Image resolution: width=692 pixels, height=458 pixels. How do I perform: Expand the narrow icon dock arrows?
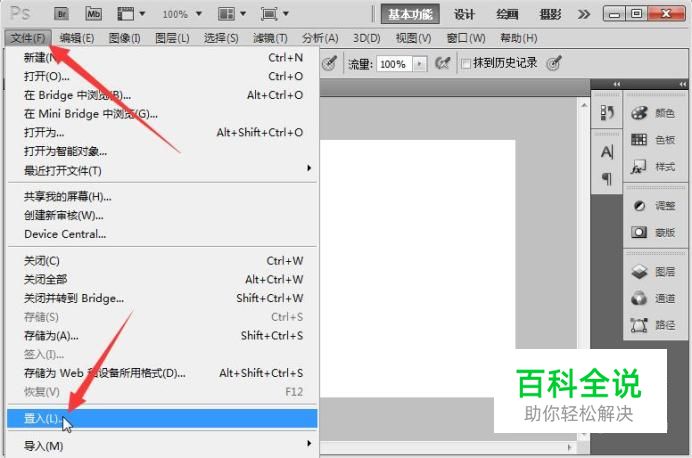[617, 84]
